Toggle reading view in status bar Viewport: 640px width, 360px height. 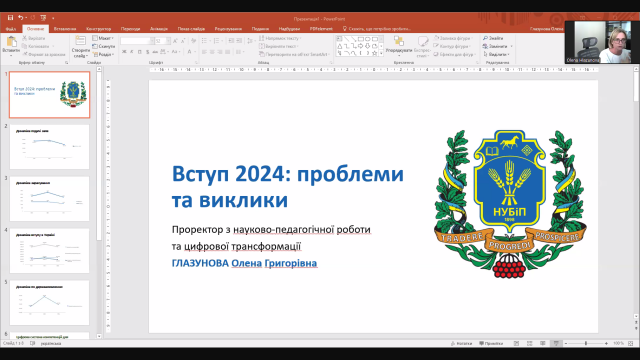[542, 344]
